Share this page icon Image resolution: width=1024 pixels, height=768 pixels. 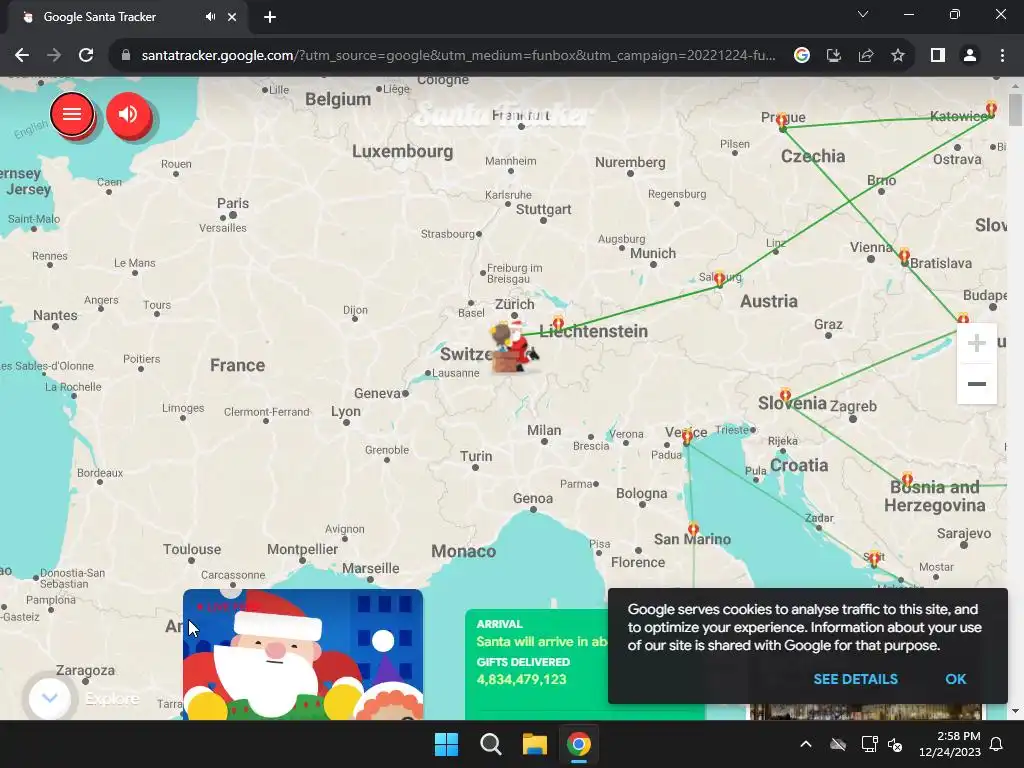(x=865, y=56)
